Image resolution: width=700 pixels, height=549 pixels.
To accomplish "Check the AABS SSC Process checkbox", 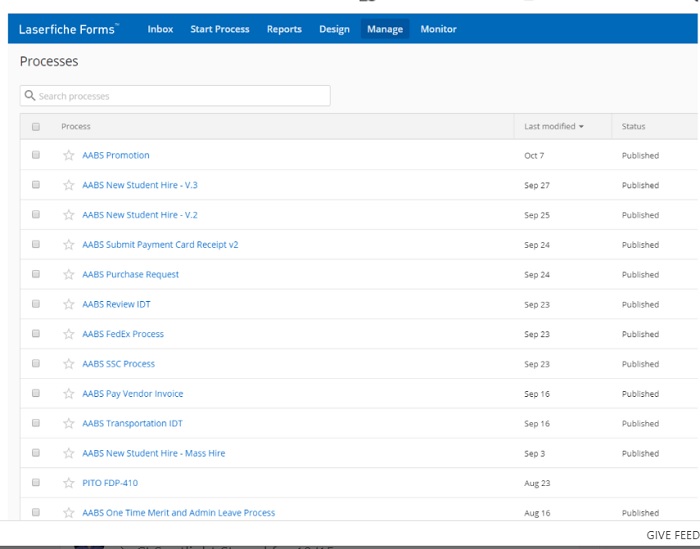I will pyautogui.click(x=36, y=363).
